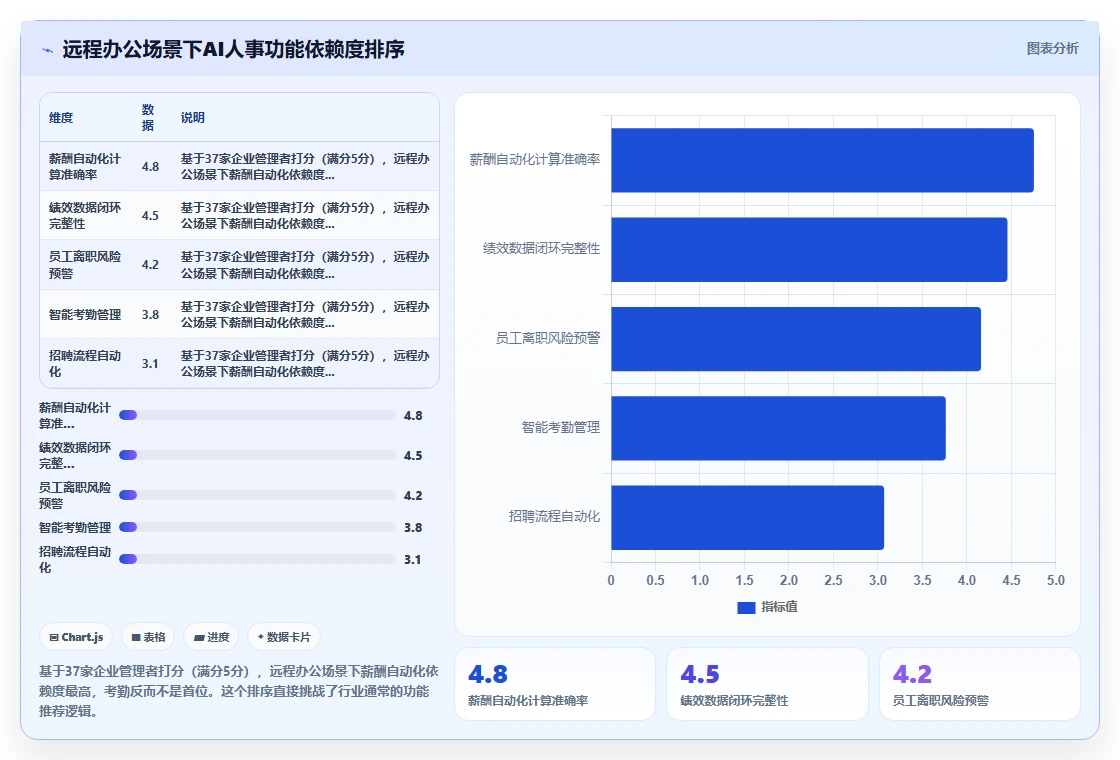Viewport: 1120px width, 760px height.
Task: Click the summary paragraph starting 基于37家企业管理者打分
Action: pyautogui.click(x=239, y=691)
